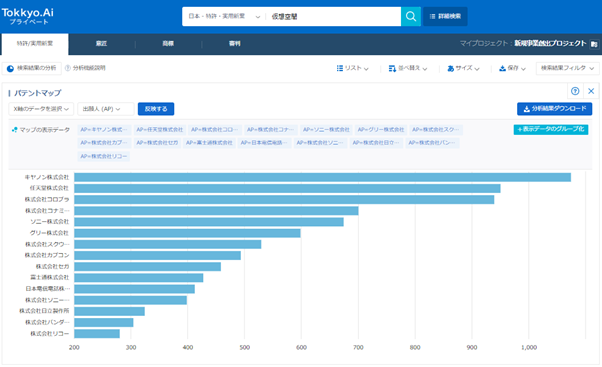Open 分析機能説明 help link
Viewport: 602px width, 367px height.
85,68
